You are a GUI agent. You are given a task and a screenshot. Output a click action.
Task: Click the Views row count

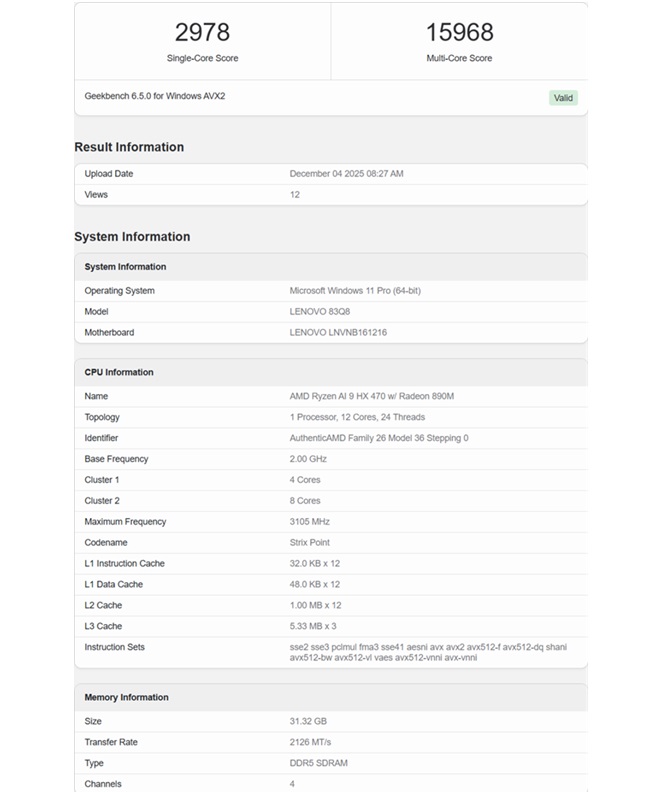tap(295, 195)
